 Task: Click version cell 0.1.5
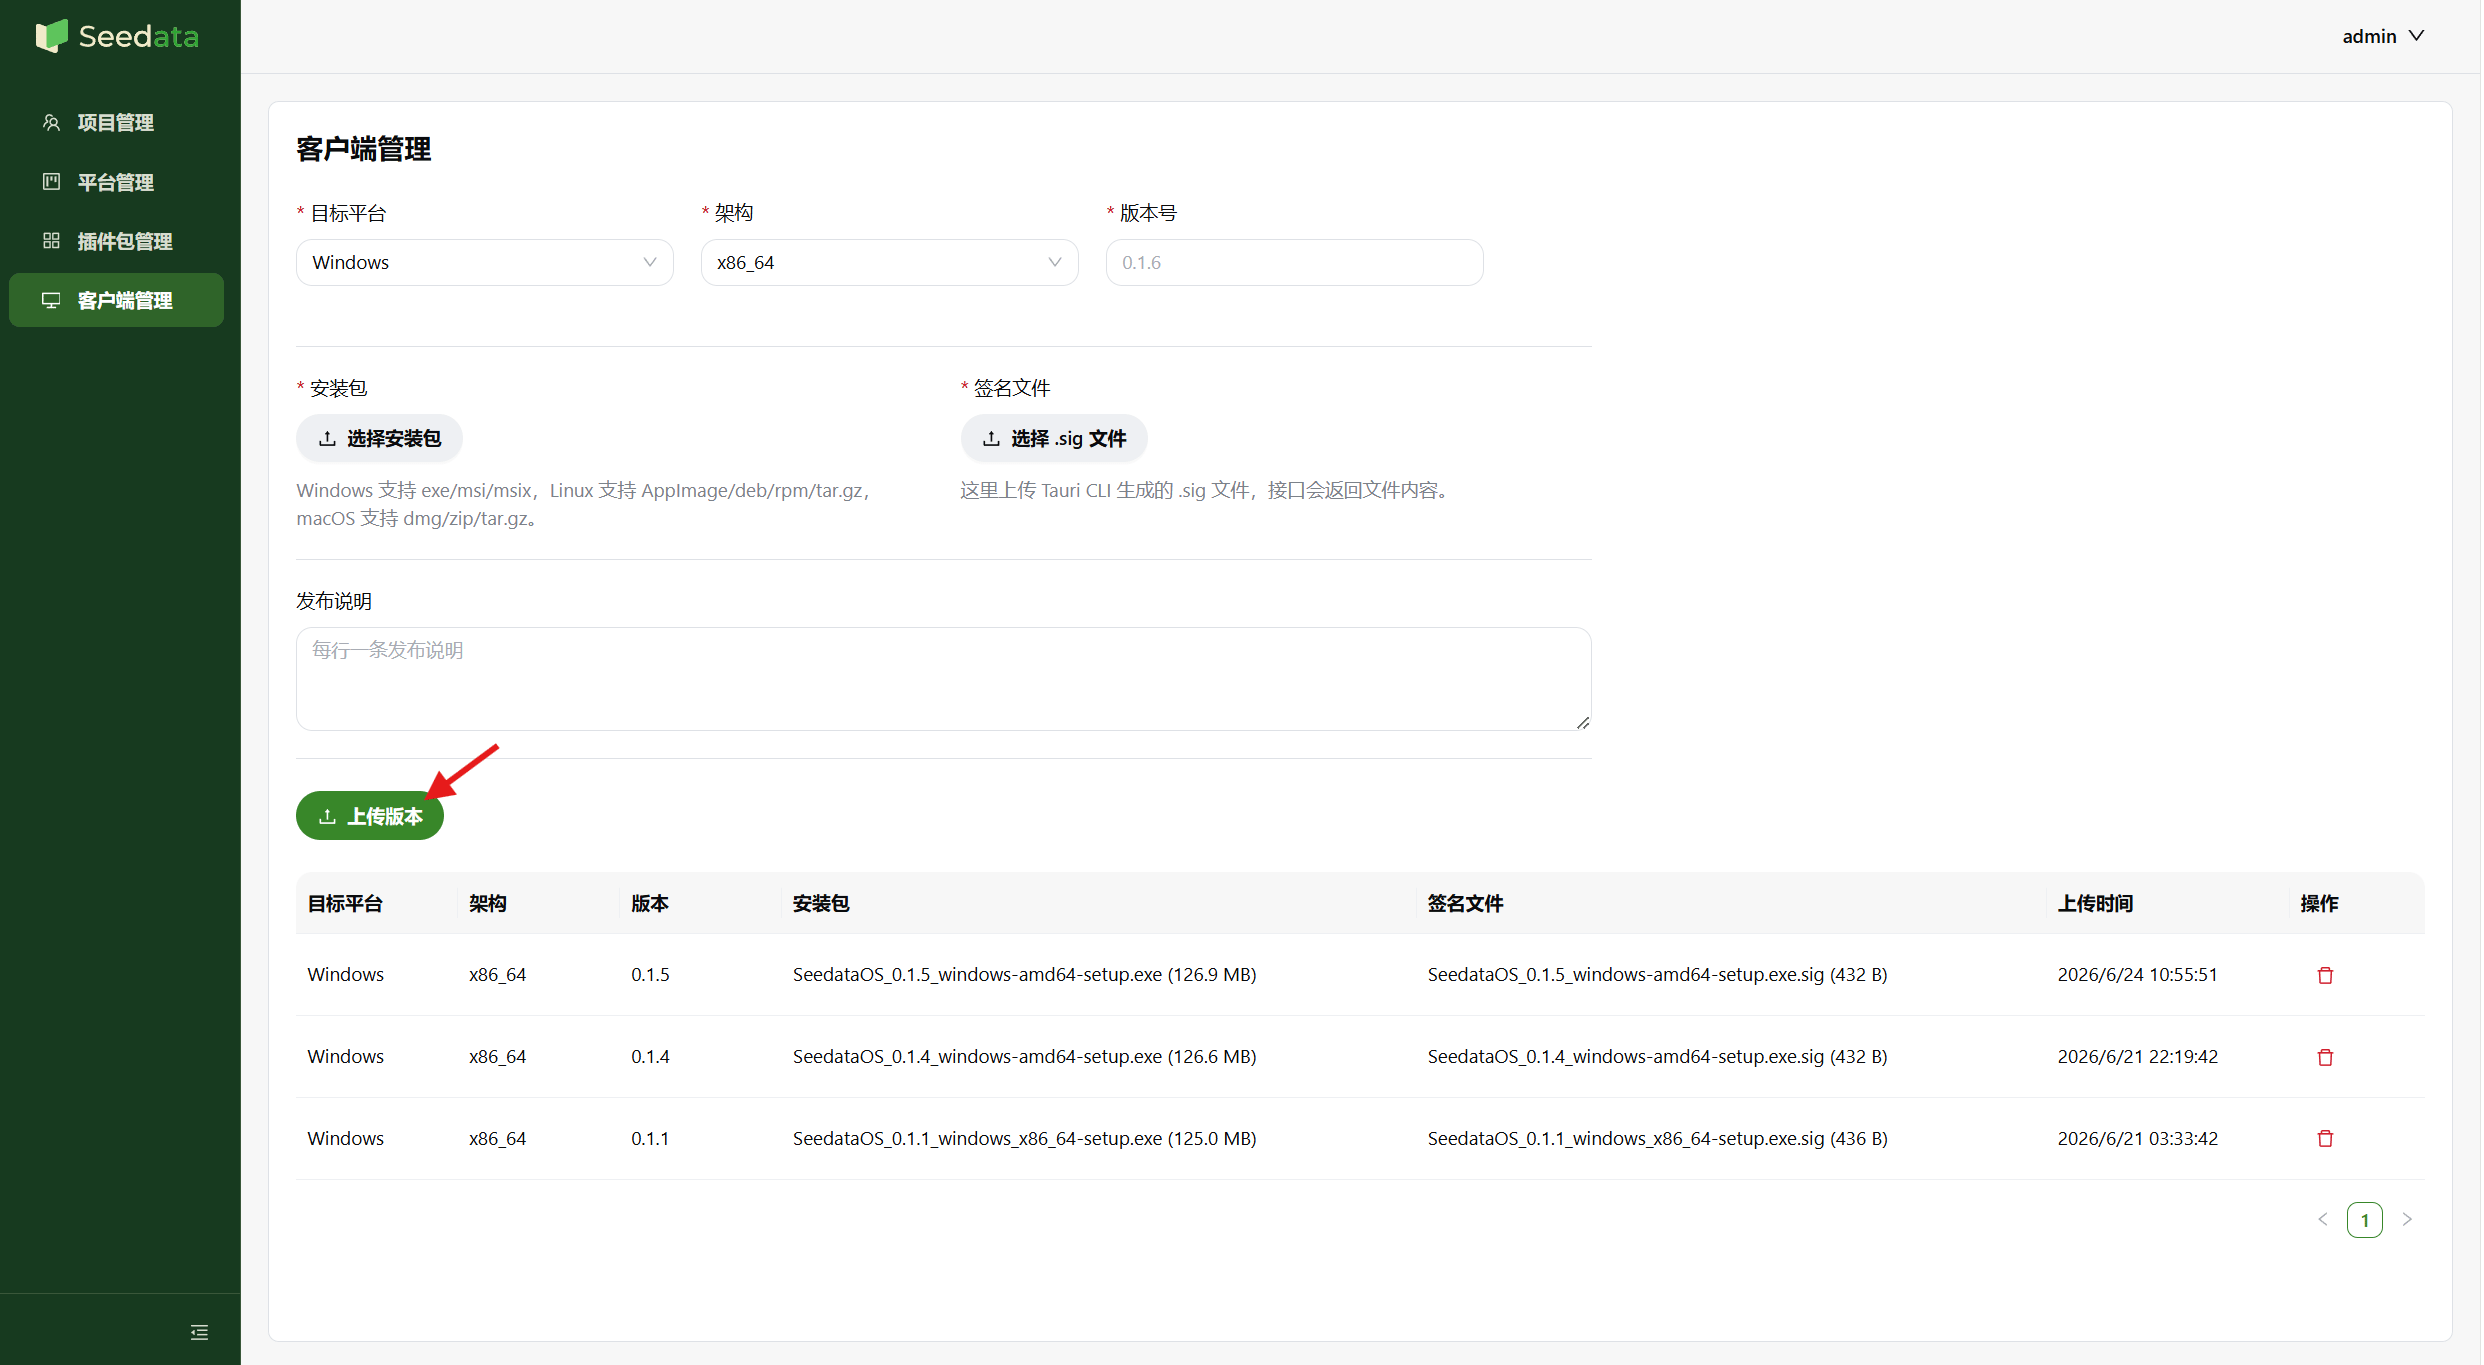pyautogui.click(x=650, y=974)
